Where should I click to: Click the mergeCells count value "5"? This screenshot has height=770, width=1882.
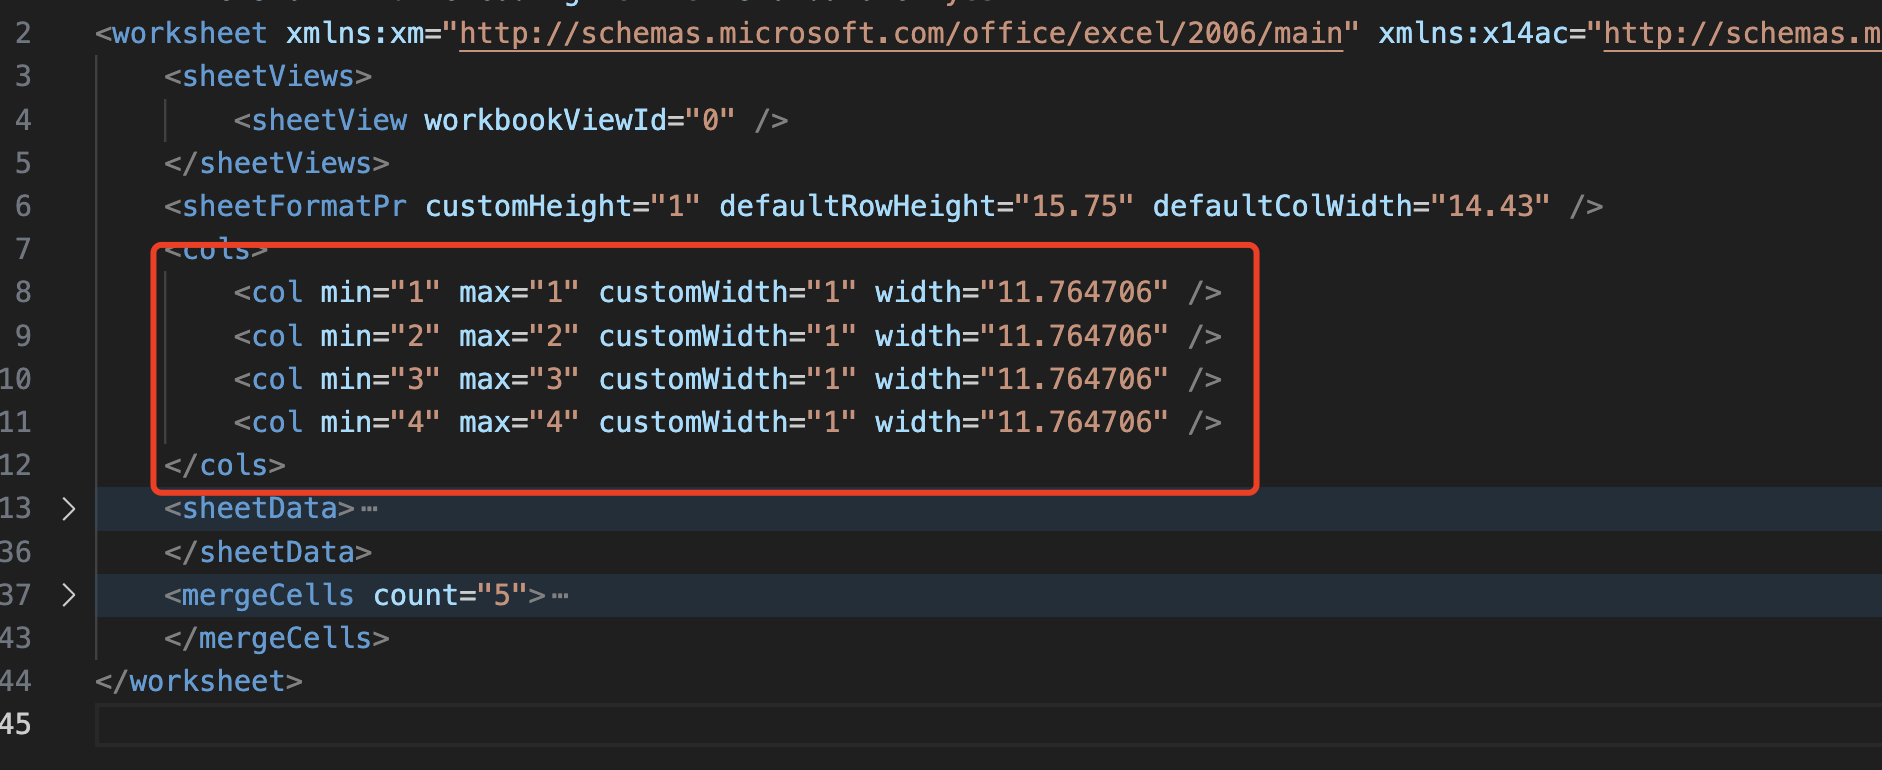(x=502, y=595)
